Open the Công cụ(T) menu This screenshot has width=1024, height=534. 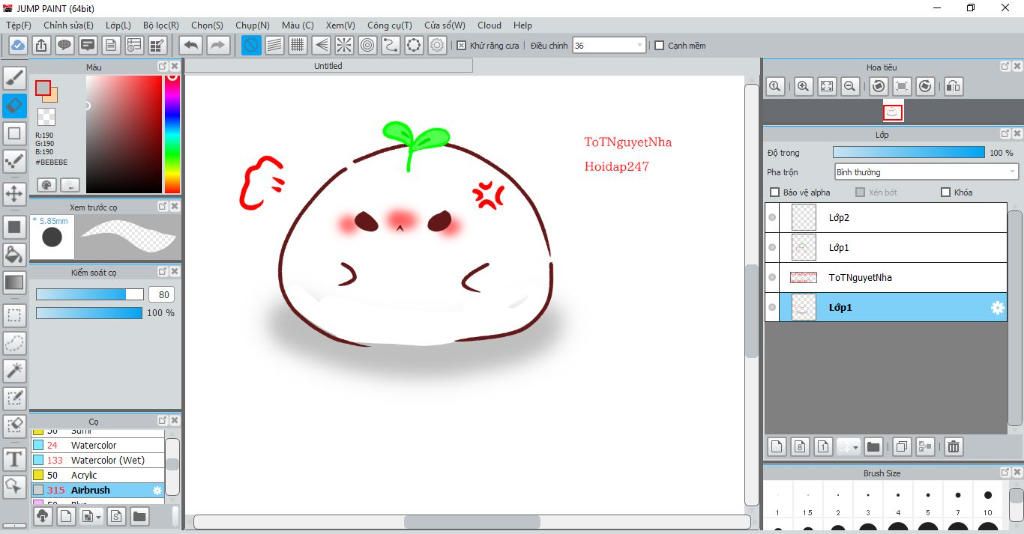click(389, 25)
